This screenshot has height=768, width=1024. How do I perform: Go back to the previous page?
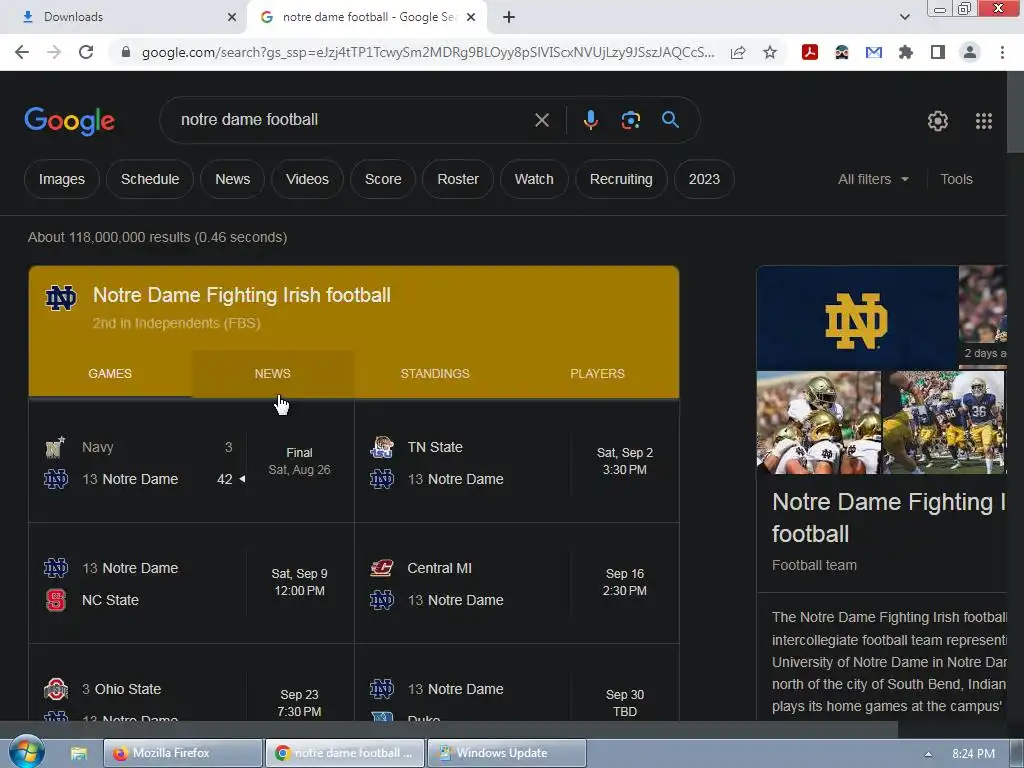click(x=22, y=52)
